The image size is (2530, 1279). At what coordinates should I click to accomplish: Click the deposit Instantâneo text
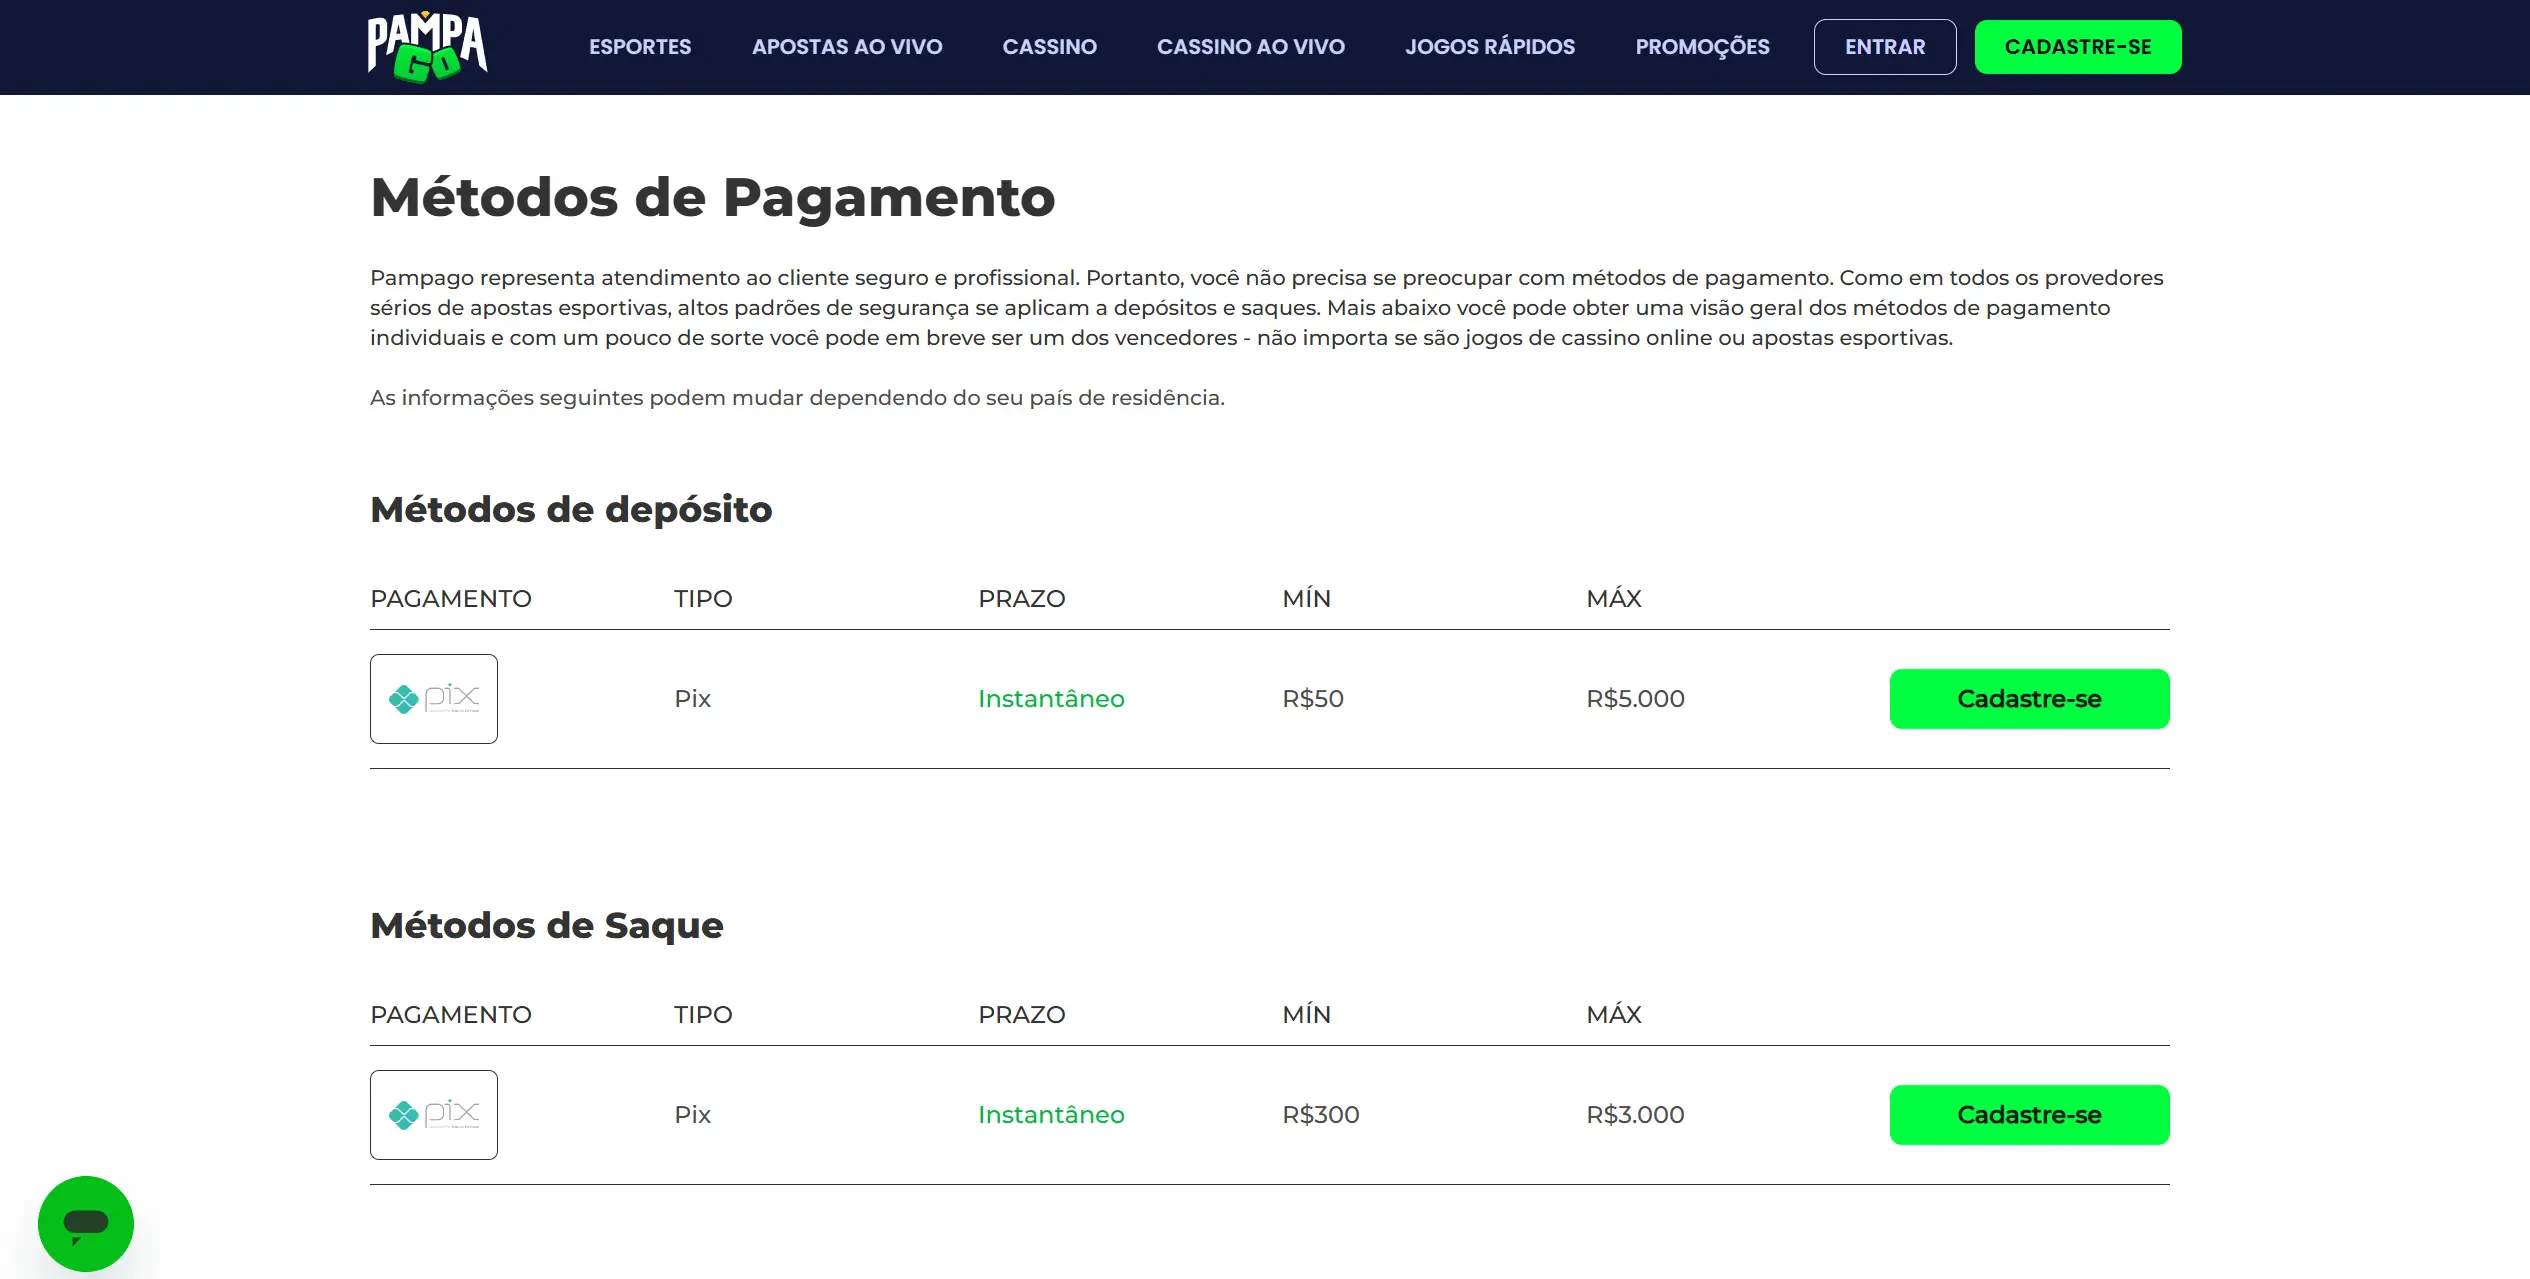click(x=1050, y=699)
